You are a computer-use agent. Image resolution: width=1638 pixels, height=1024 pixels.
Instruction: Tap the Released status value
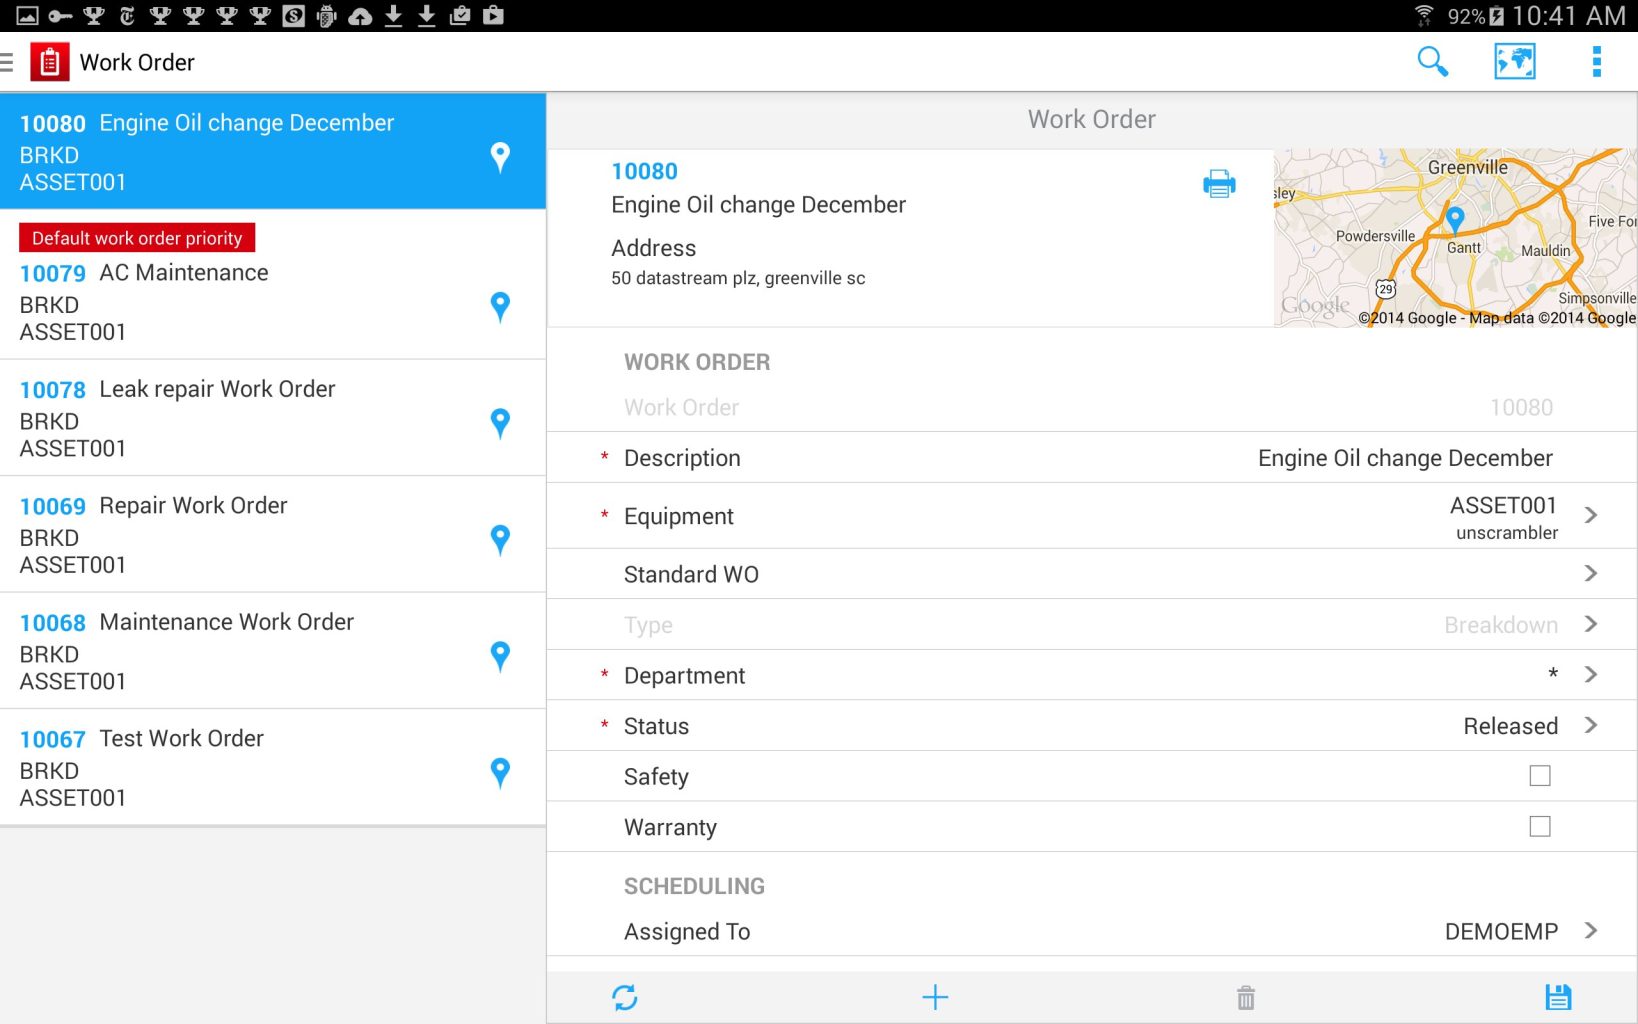pyautogui.click(x=1510, y=726)
